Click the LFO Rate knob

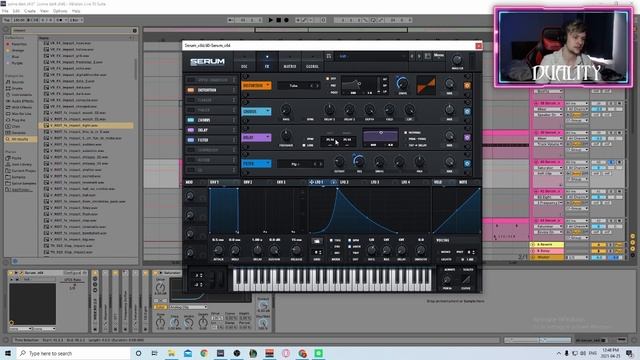tap(371, 250)
